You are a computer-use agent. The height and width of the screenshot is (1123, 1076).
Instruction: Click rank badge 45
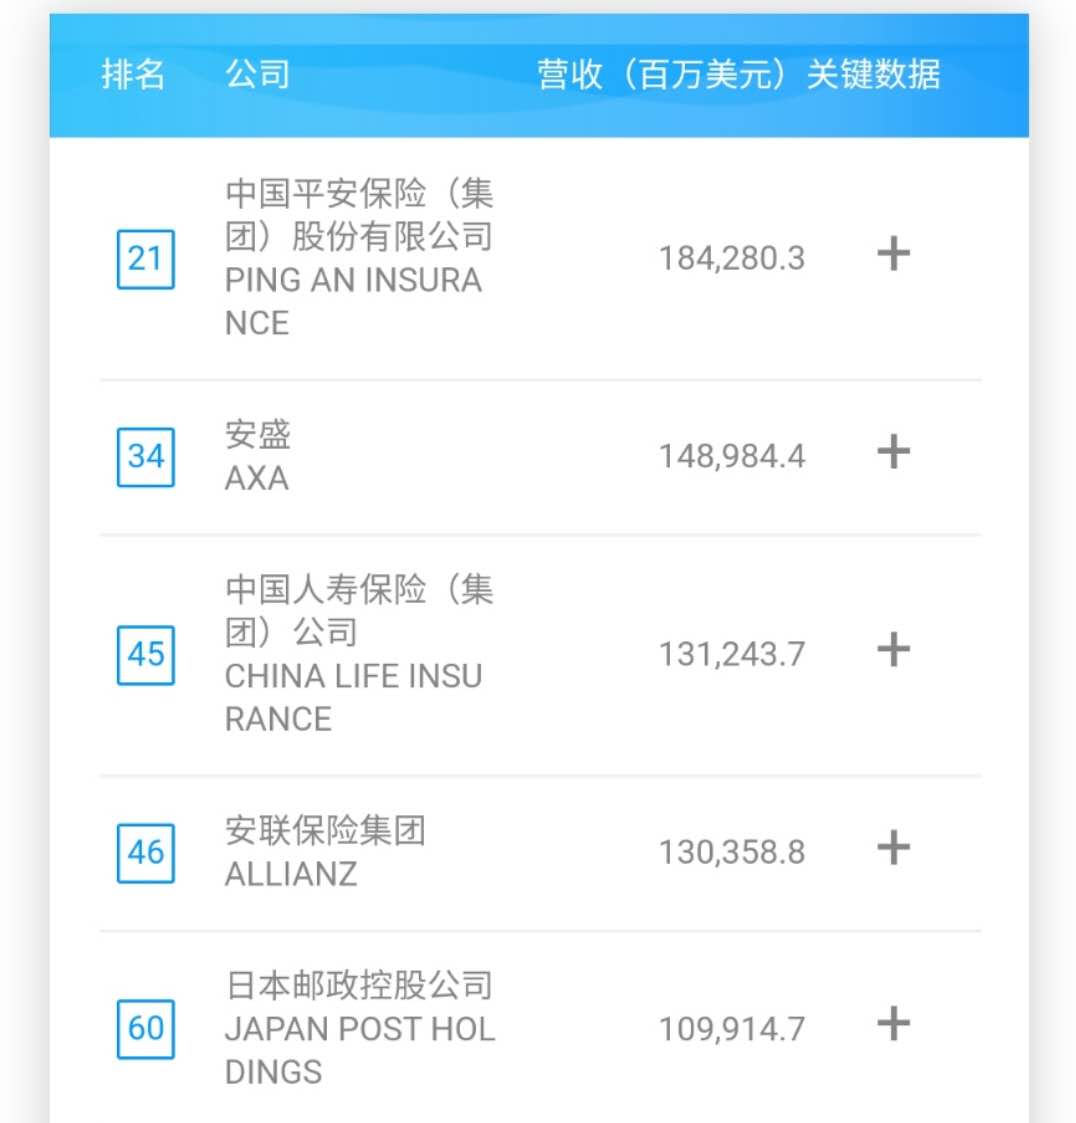tap(145, 655)
